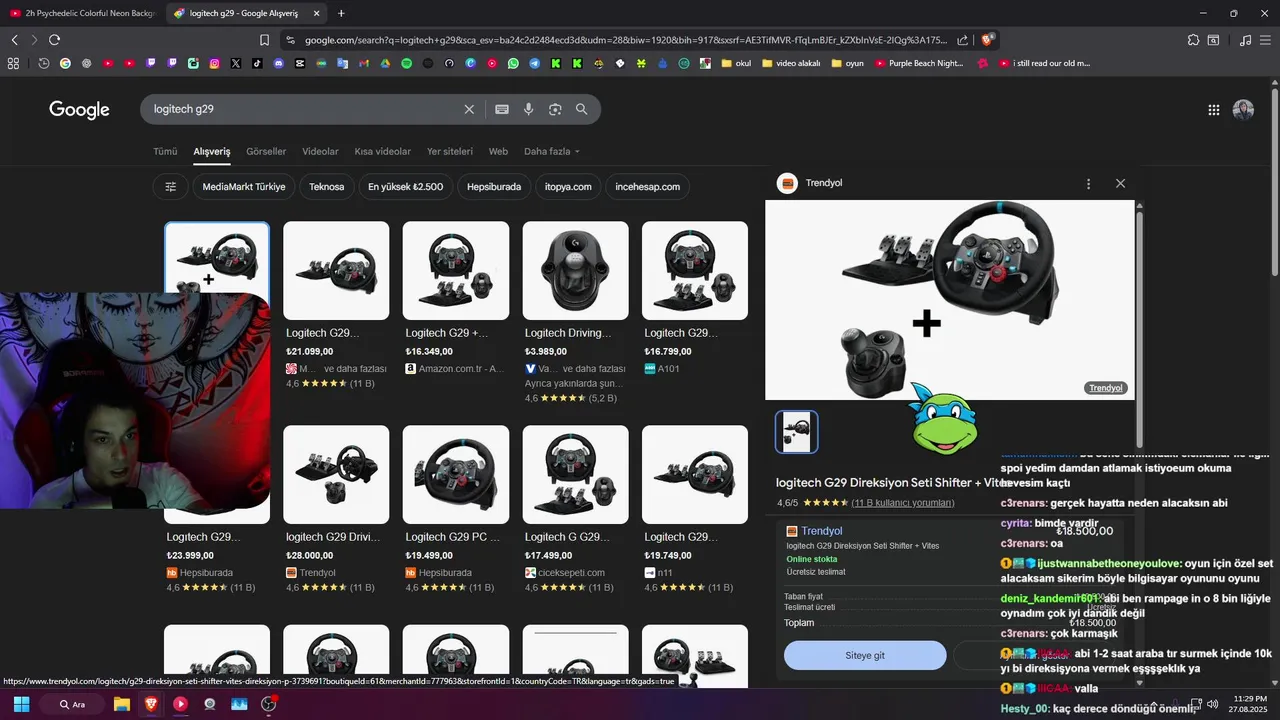
Task: Switch to the Tümü search tab
Action: point(165,152)
